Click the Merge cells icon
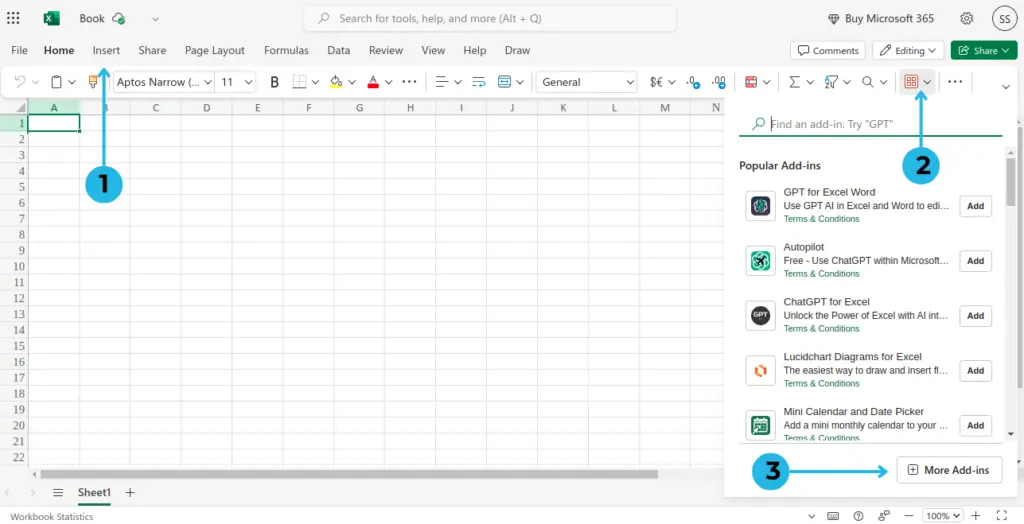This screenshot has height=524, width=1024. coord(504,82)
